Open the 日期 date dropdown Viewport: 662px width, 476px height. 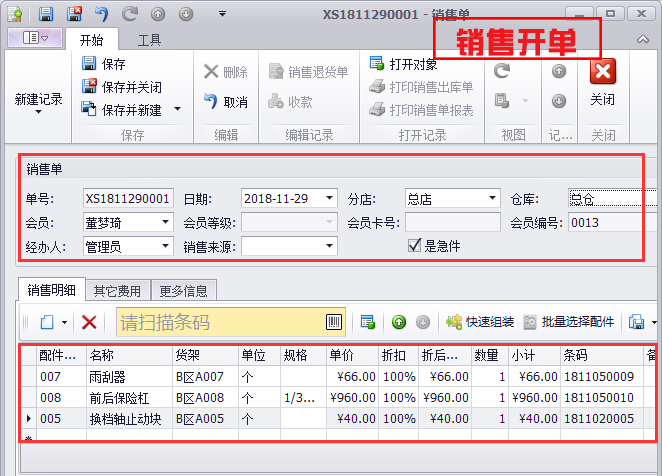tap(330, 198)
